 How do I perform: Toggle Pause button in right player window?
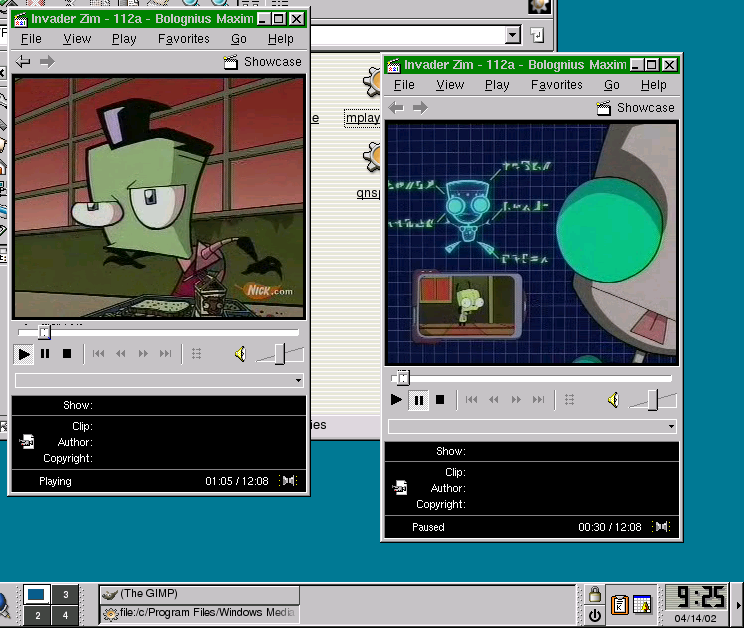click(x=418, y=400)
